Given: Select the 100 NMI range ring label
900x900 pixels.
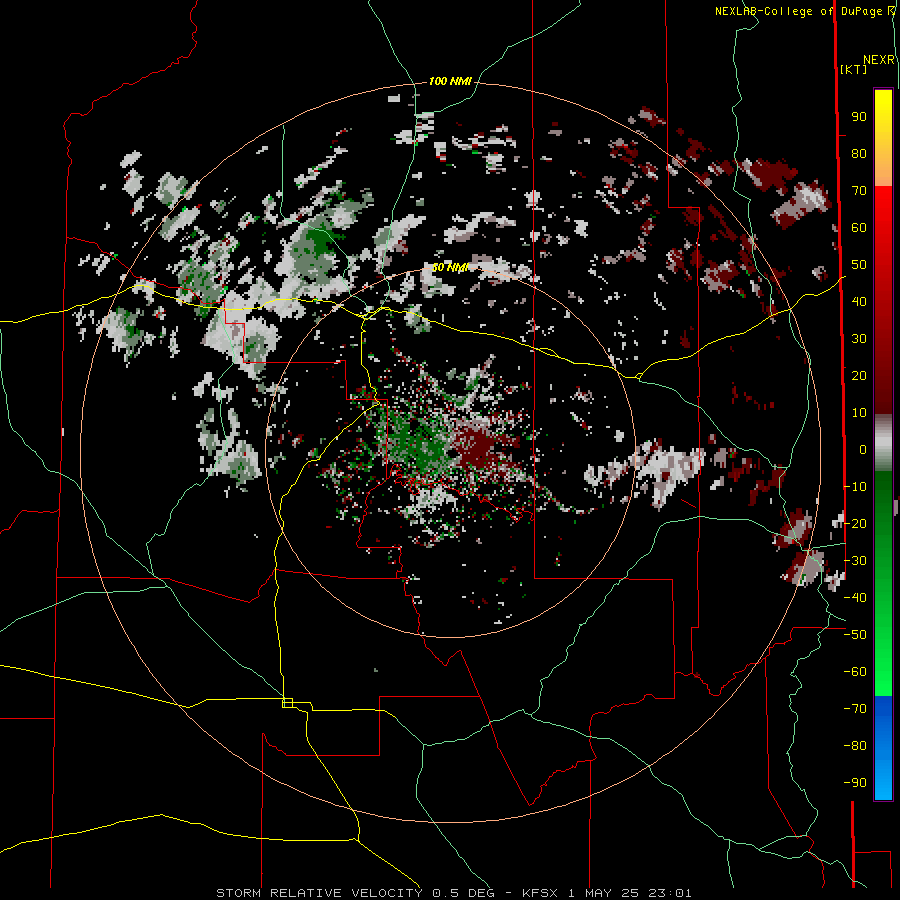Looking at the screenshot, I should 450,82.
